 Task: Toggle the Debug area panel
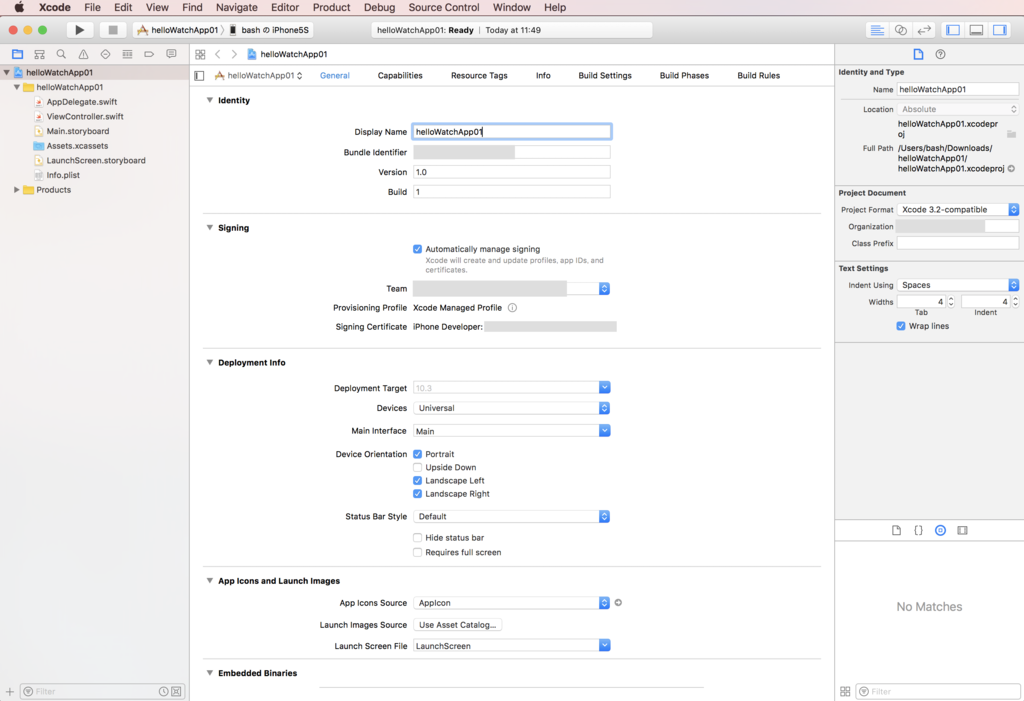(976, 30)
